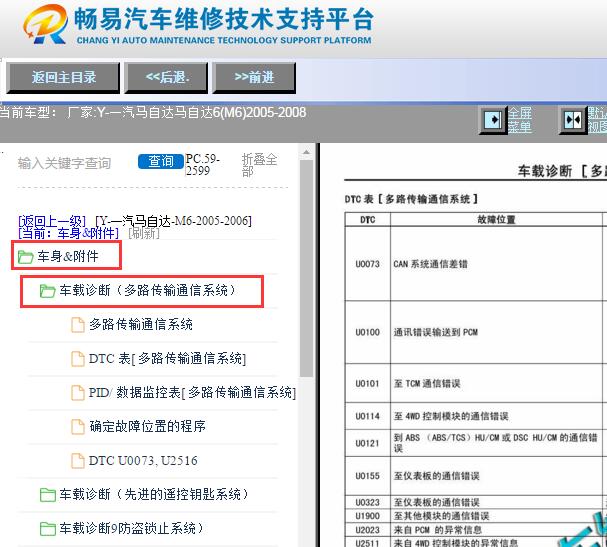
Task: Click folder icon of 先进的遥控钥匙系统
Action: pos(48,495)
